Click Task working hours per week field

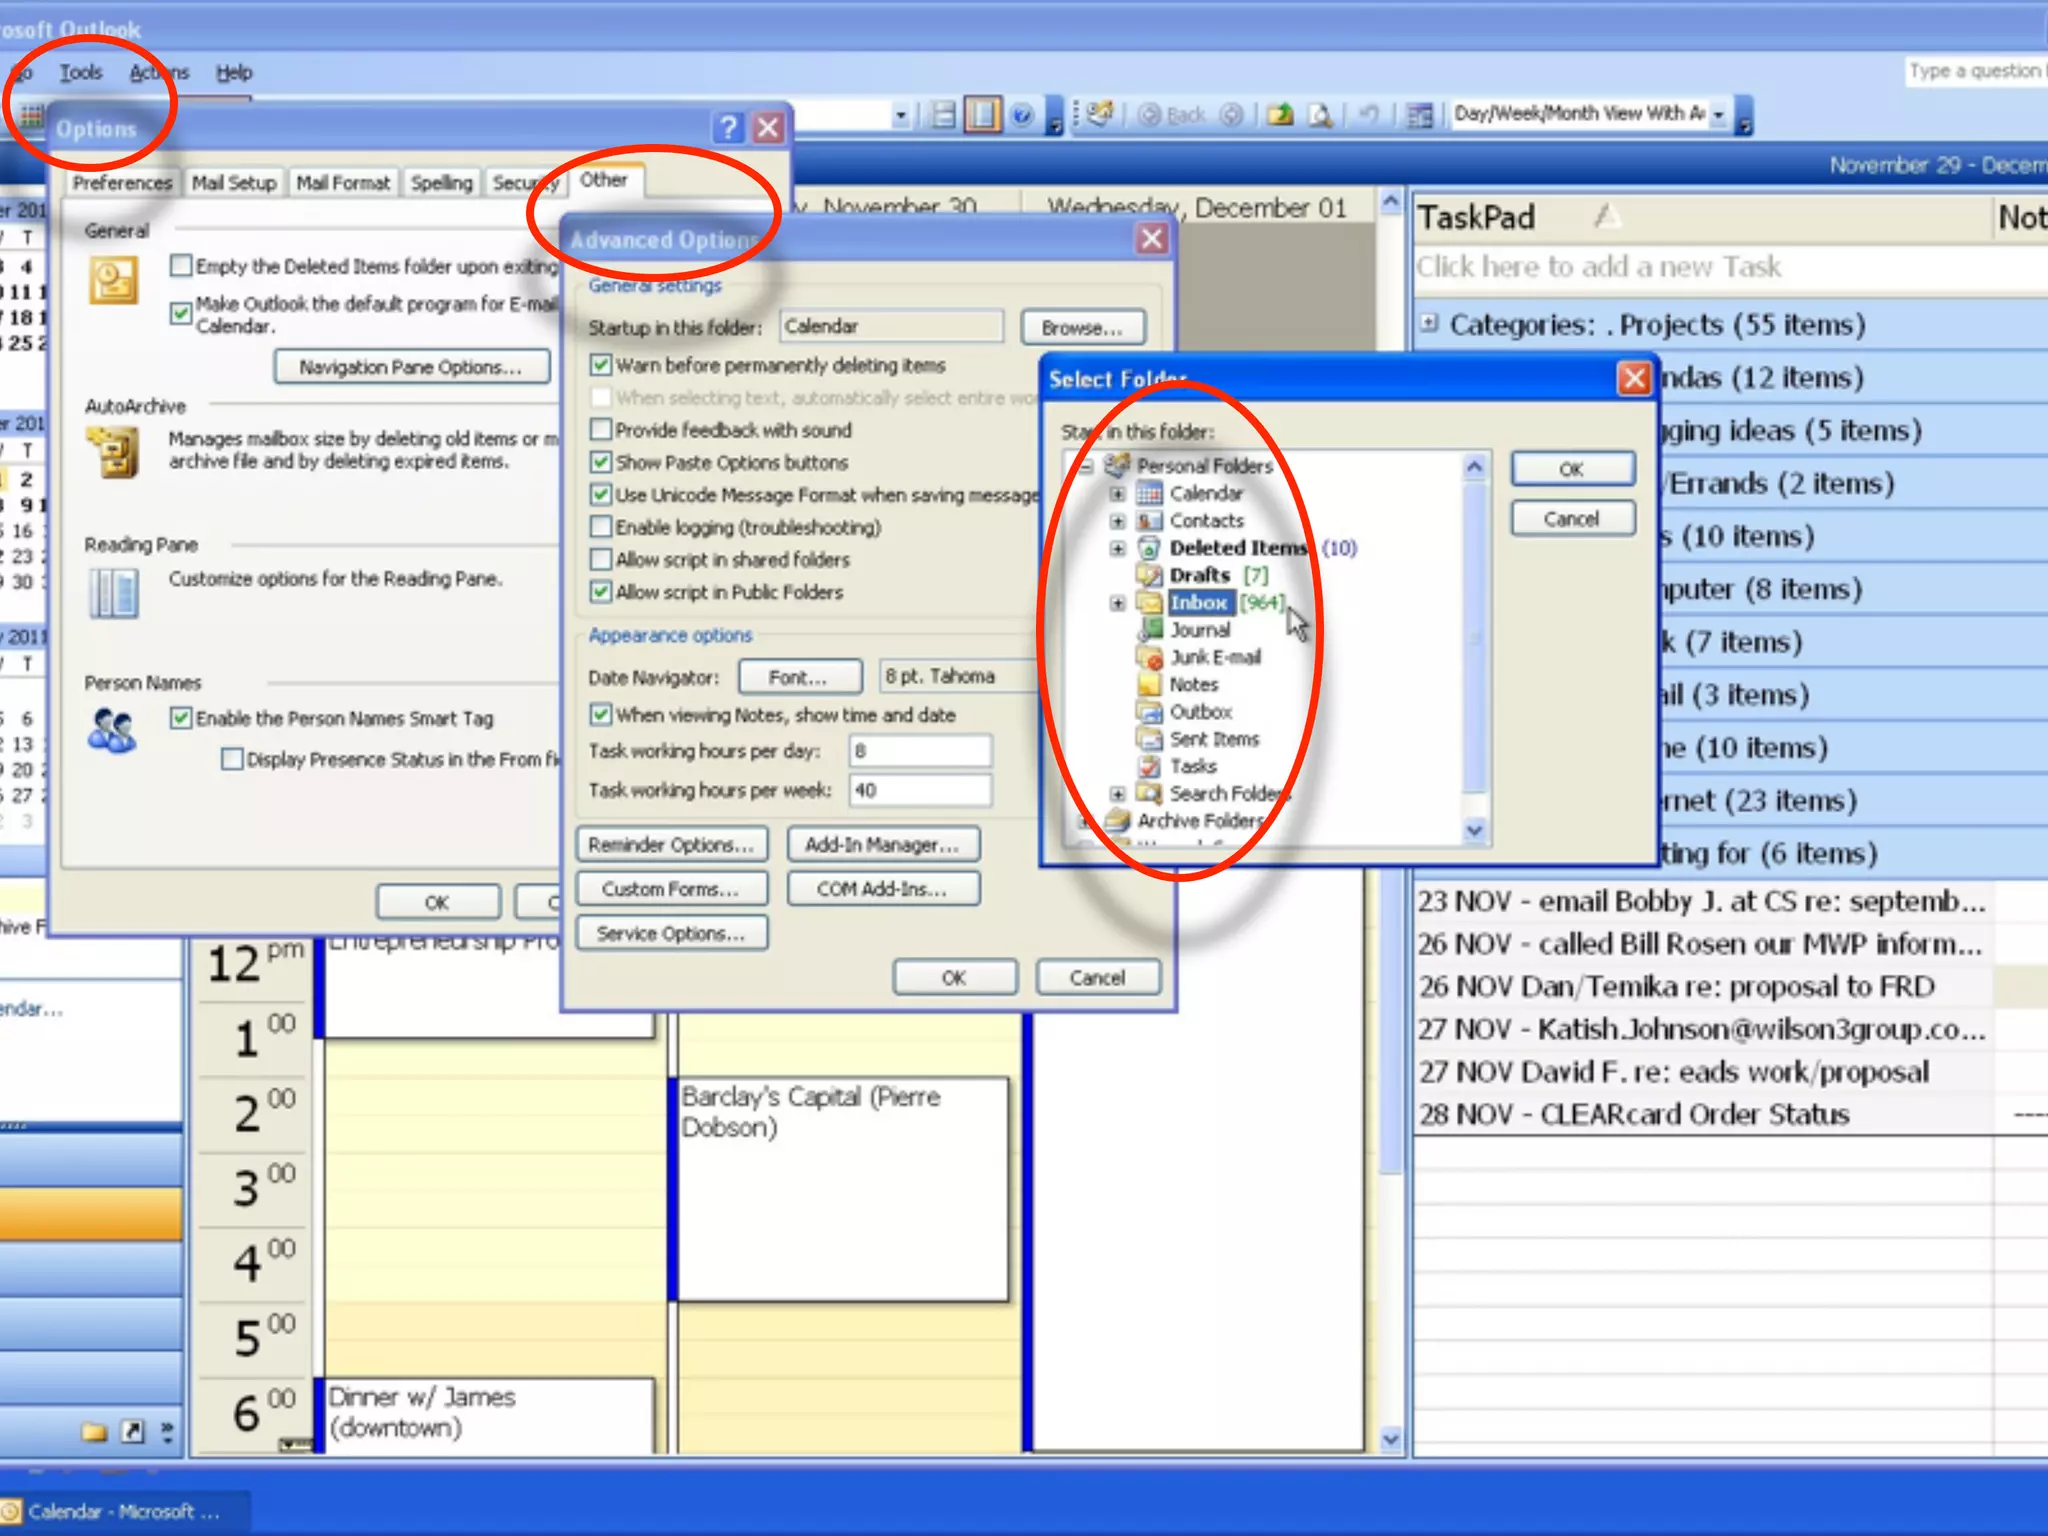[x=920, y=790]
